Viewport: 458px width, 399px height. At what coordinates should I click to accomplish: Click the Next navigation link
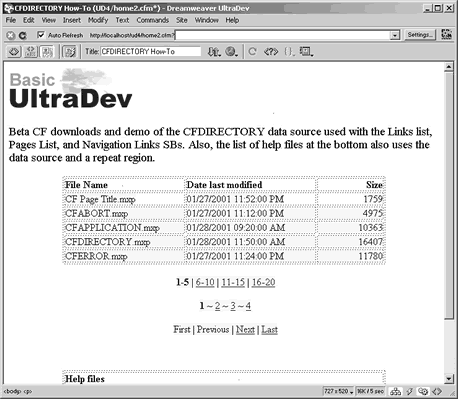tap(245, 330)
